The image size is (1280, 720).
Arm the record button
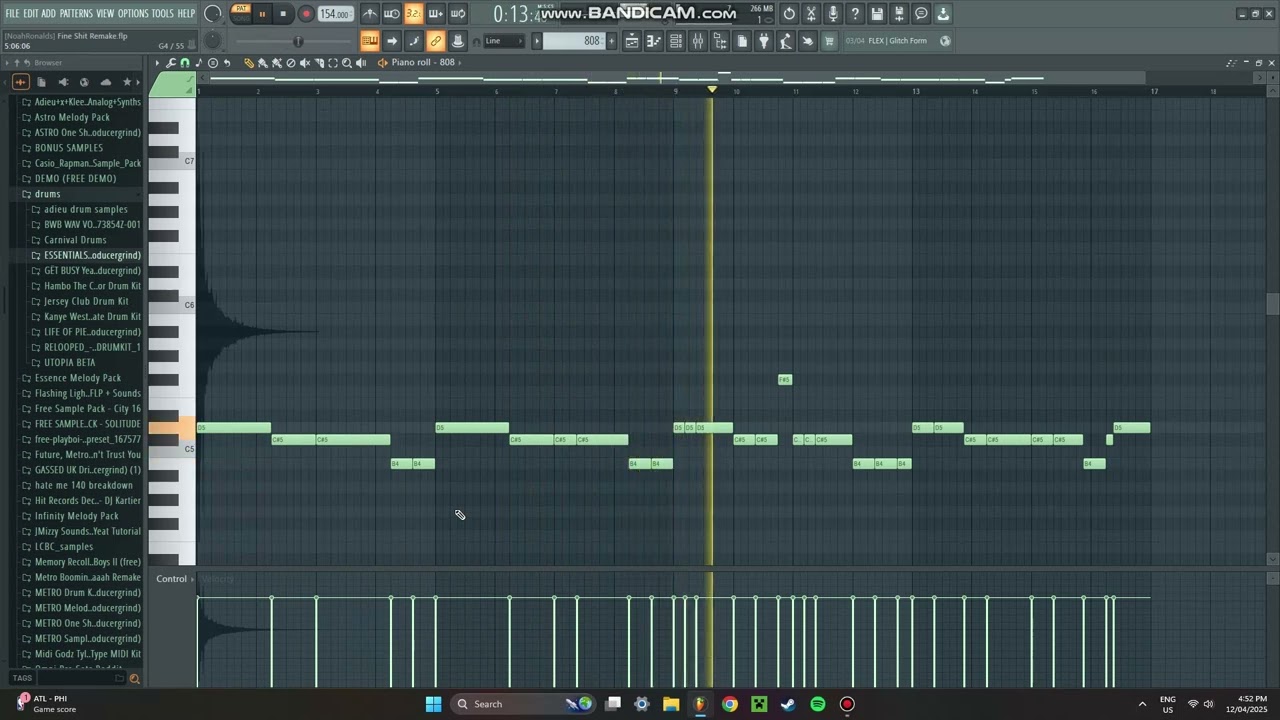(306, 14)
